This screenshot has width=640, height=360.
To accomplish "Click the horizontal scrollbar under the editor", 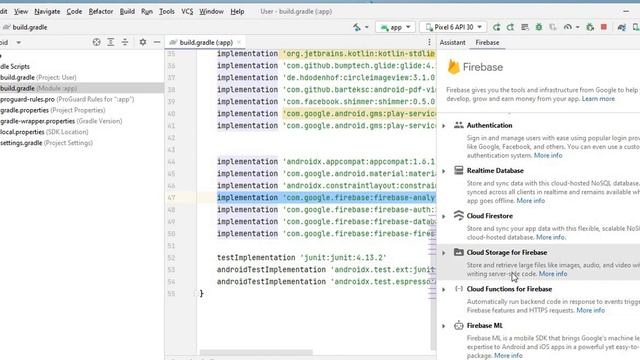I will click(256, 352).
